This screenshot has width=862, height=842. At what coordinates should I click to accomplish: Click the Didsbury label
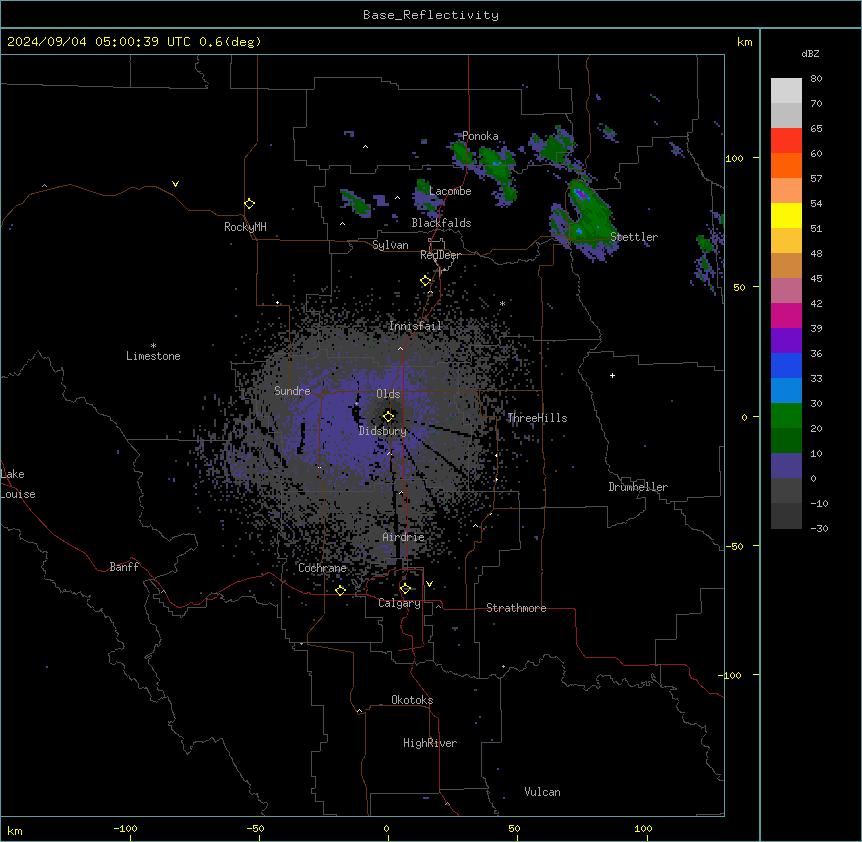click(x=383, y=431)
